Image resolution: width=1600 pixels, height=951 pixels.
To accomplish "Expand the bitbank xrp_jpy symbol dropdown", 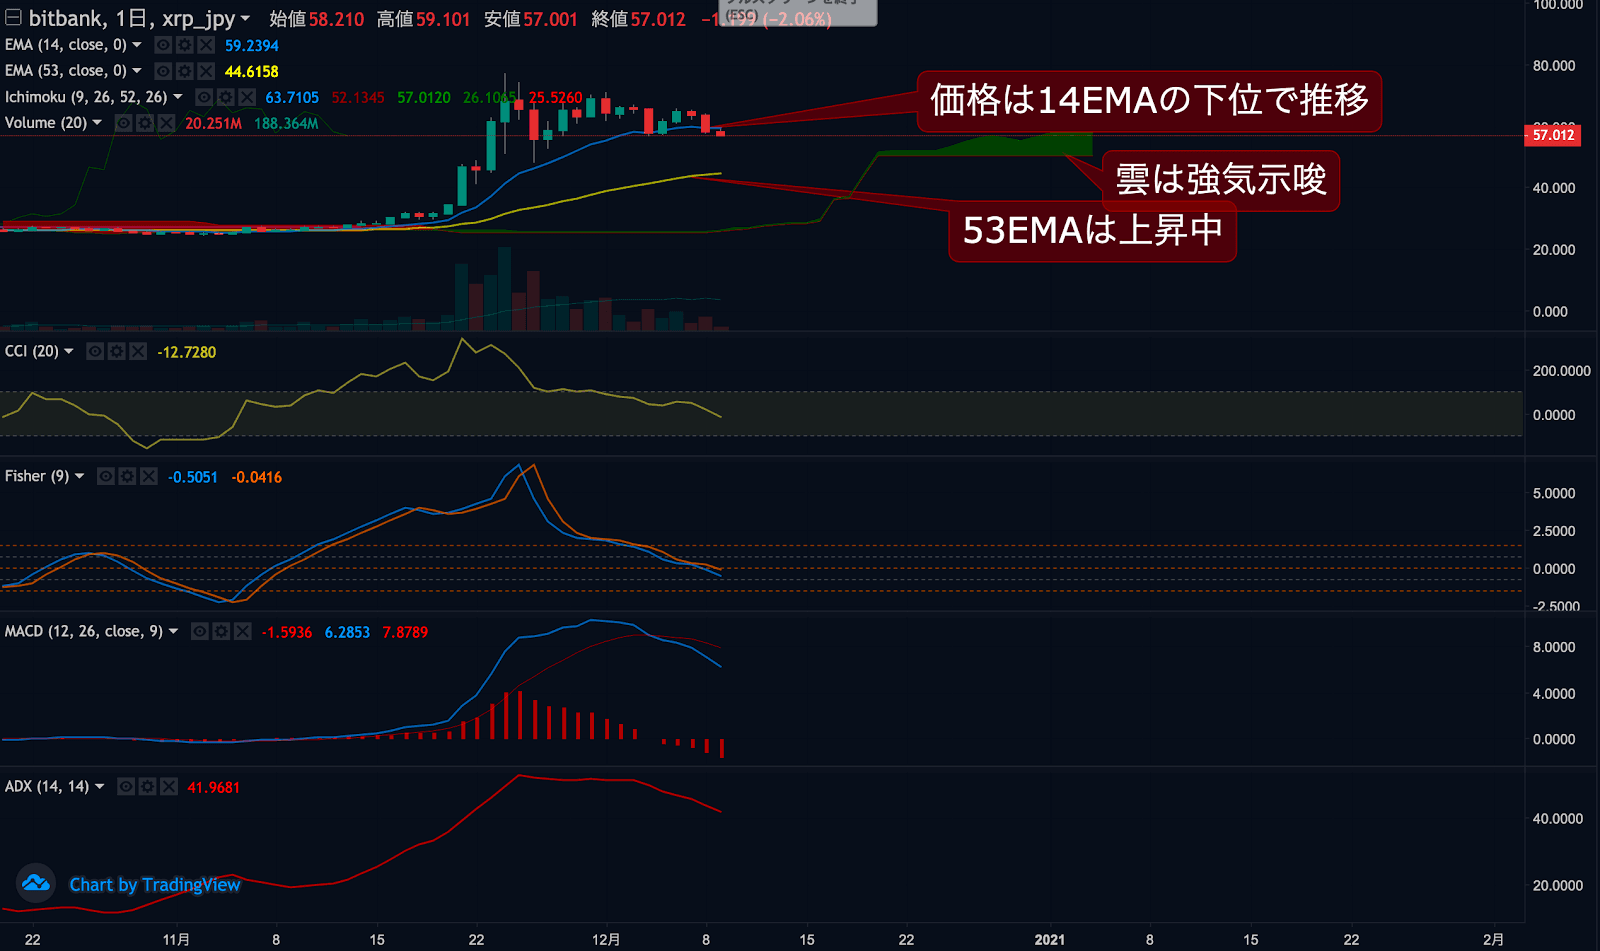I will click(245, 19).
